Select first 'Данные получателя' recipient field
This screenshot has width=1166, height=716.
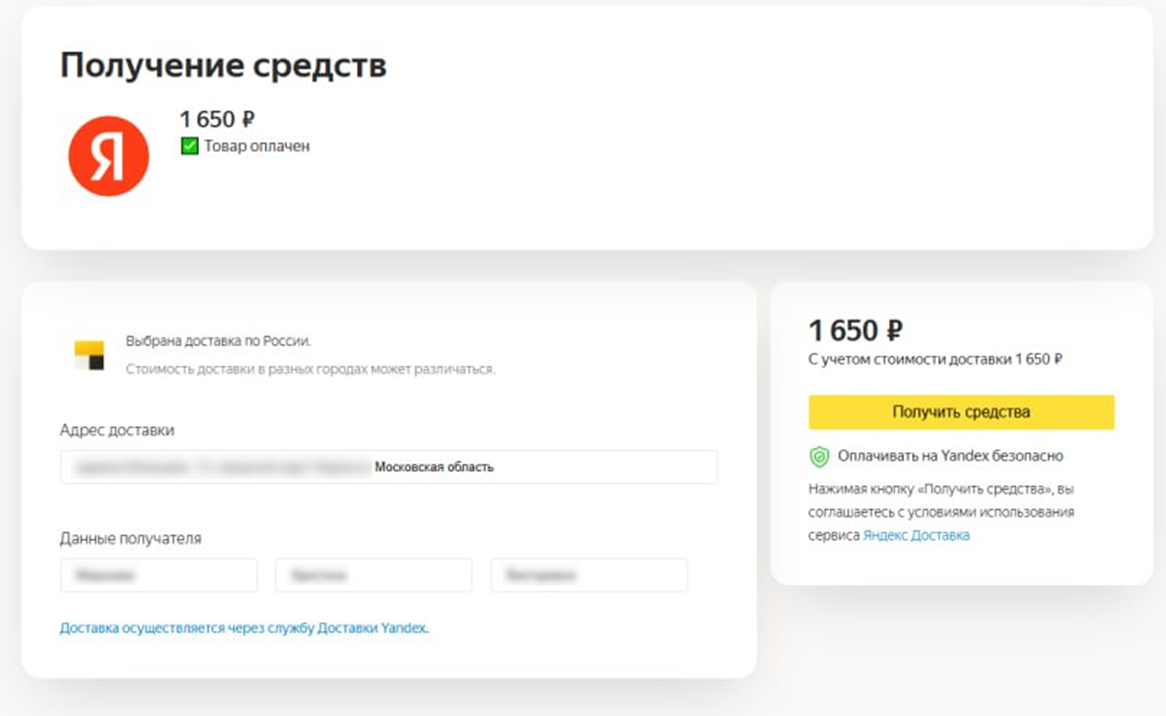coord(159,575)
